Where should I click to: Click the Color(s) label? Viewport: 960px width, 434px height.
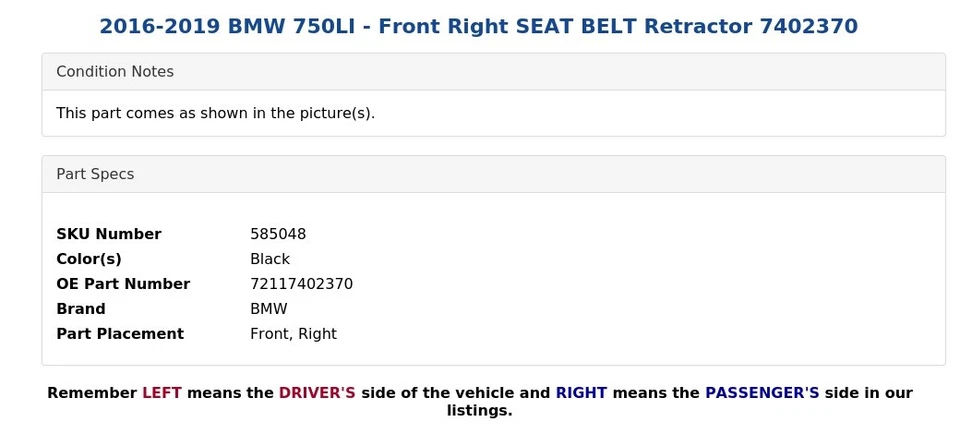tap(89, 259)
